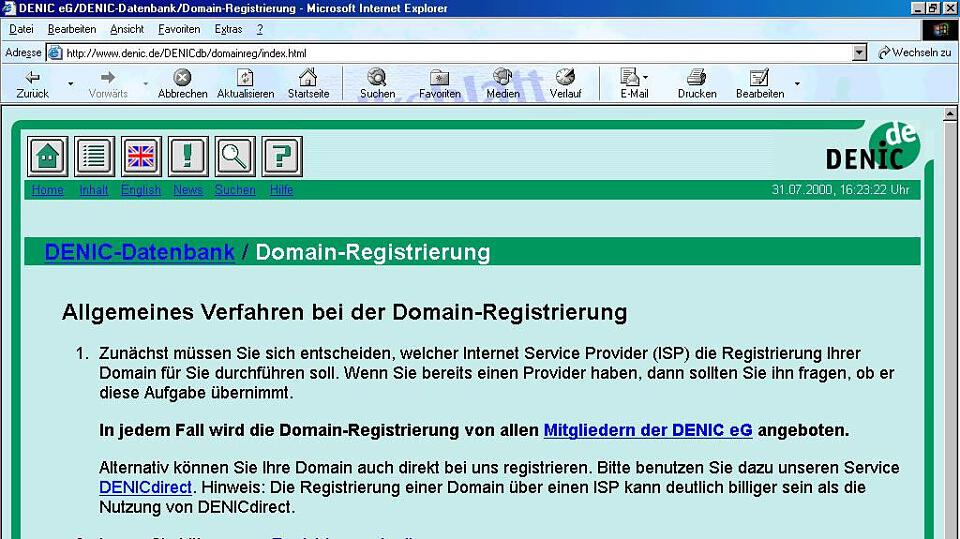This screenshot has height=539, width=960.
Task: Open the Extras menu
Action: pos(228,29)
